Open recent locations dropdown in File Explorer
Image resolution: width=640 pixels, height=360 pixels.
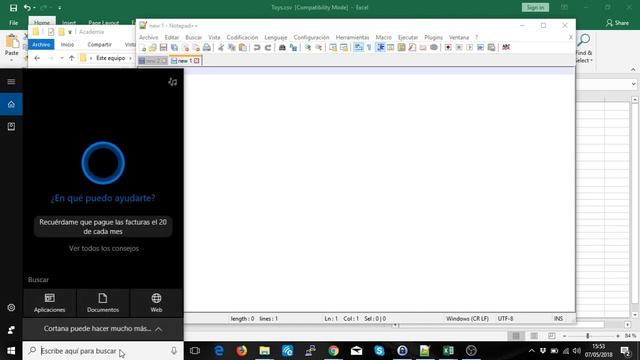(x=62, y=58)
